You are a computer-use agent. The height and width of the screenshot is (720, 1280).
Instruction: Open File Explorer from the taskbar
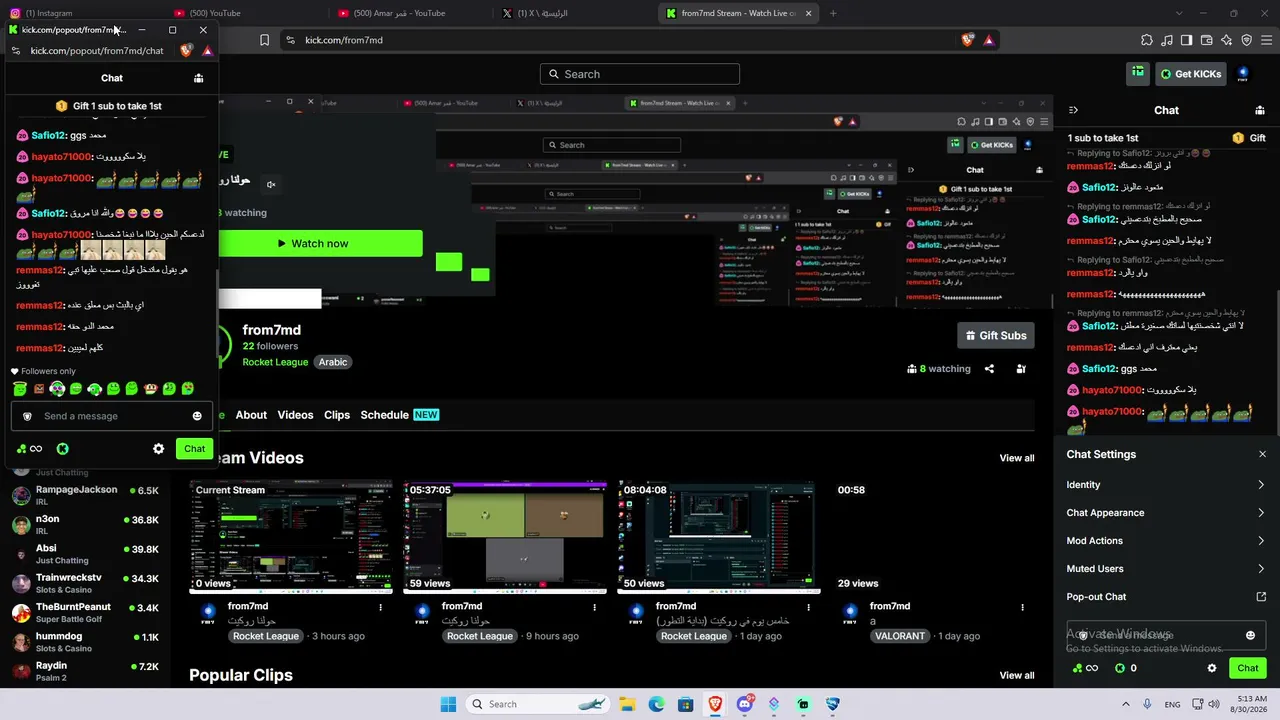pos(627,704)
